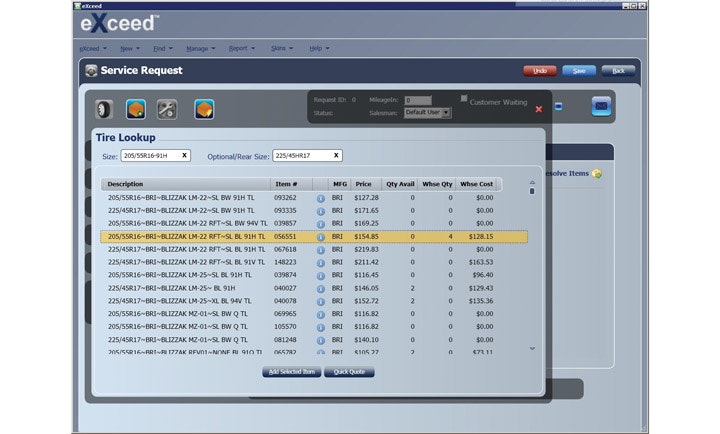Open the tire lookup icon
The height and width of the screenshot is (434, 720).
(x=104, y=110)
